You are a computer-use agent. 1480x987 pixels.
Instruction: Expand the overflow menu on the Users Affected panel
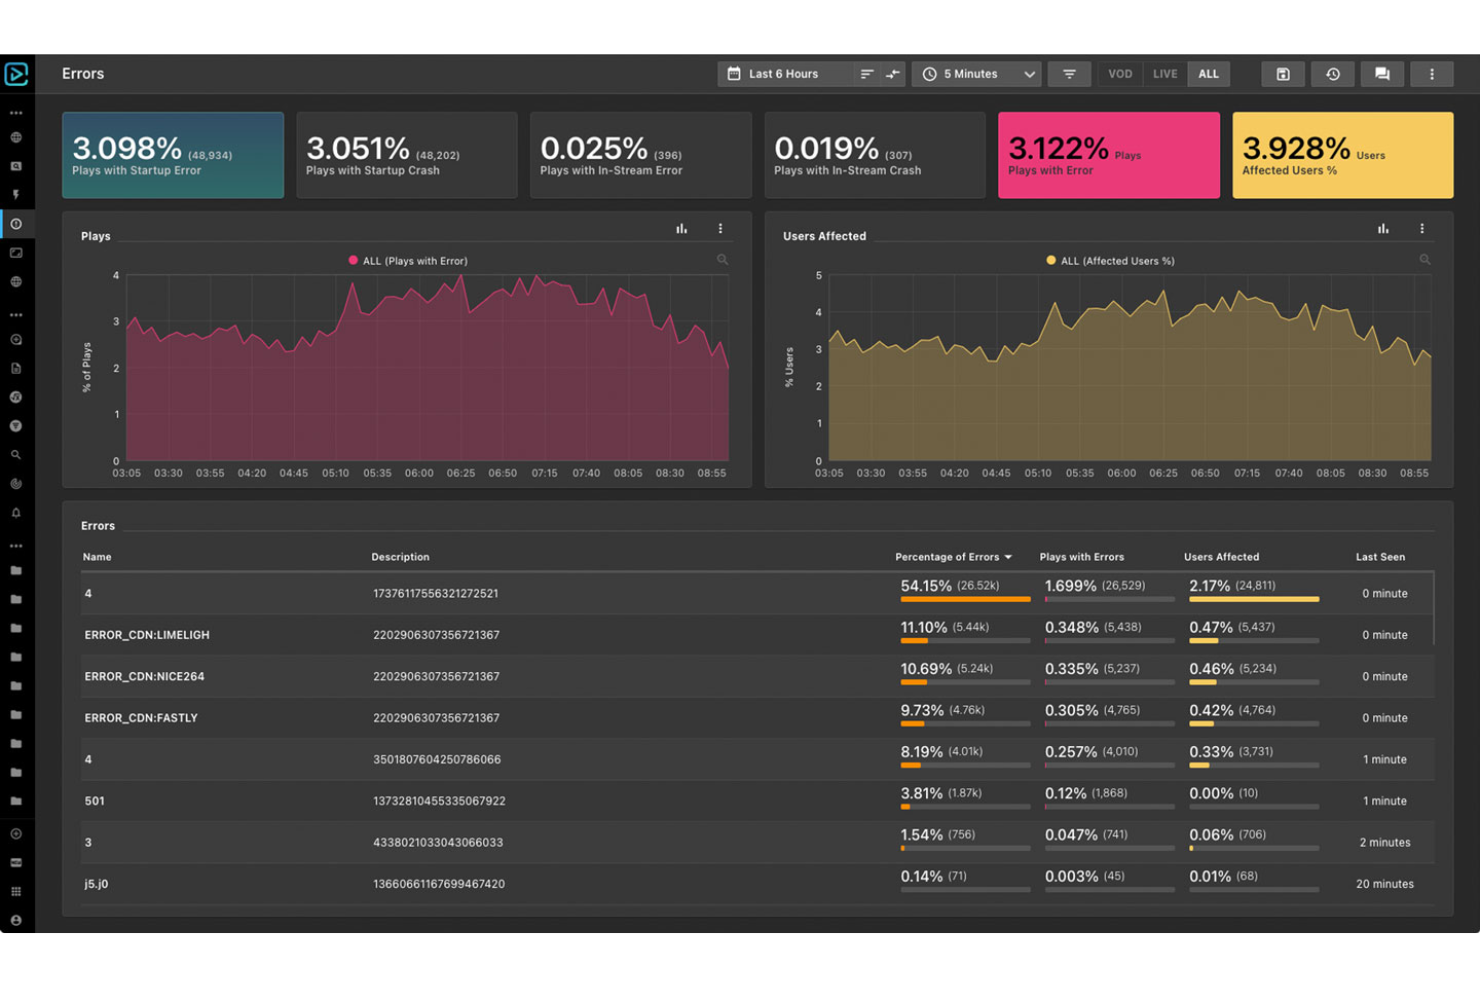[x=1422, y=228]
